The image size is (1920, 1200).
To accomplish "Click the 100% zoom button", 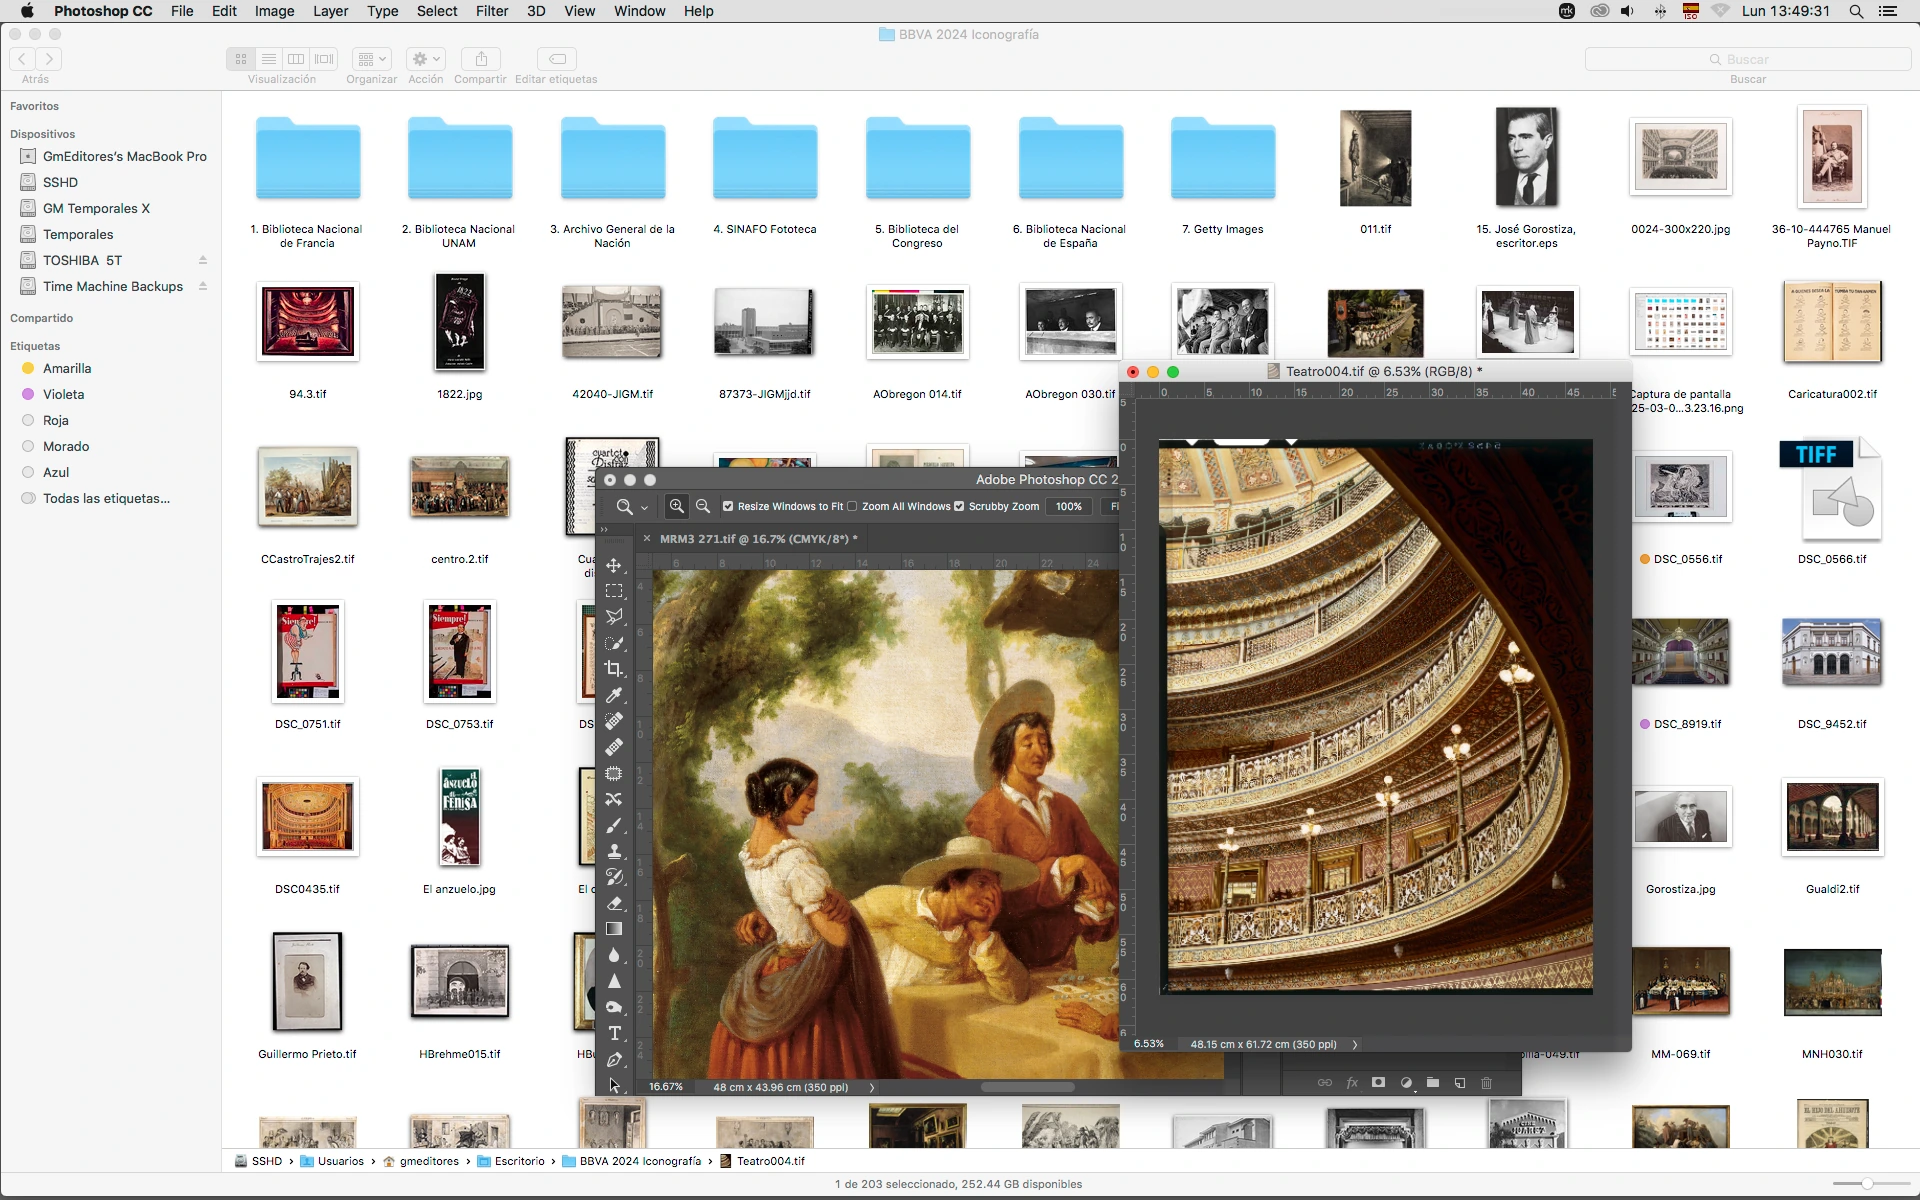I will click(x=1069, y=506).
